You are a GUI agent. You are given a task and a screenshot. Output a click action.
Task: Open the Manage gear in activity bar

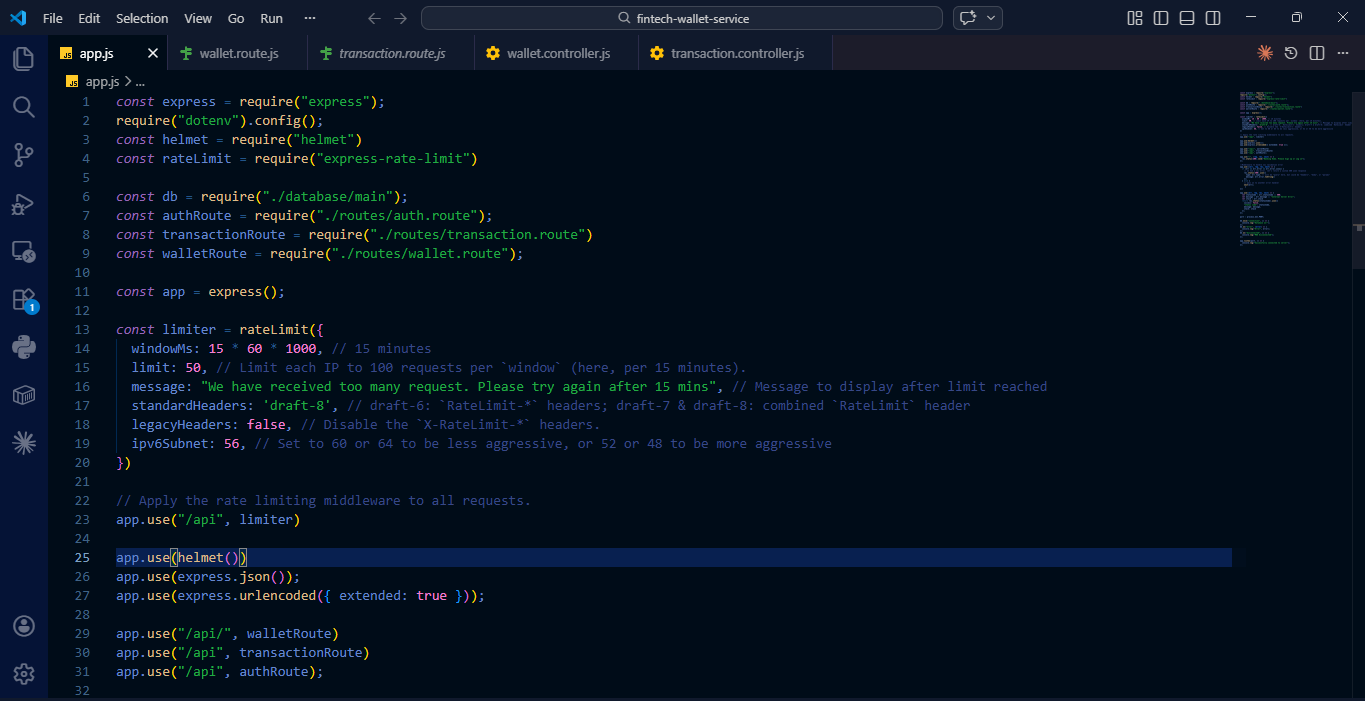tap(24, 674)
